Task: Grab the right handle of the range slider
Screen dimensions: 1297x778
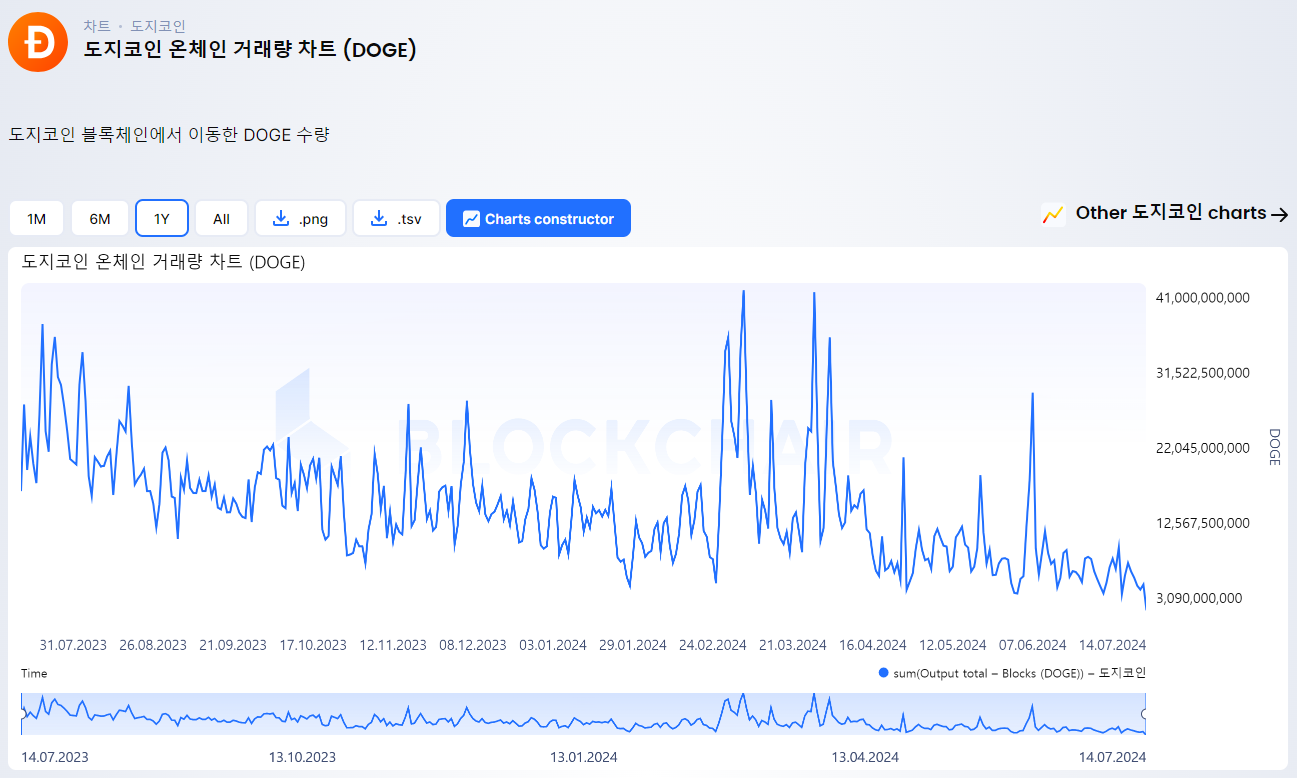Action: point(1145,714)
